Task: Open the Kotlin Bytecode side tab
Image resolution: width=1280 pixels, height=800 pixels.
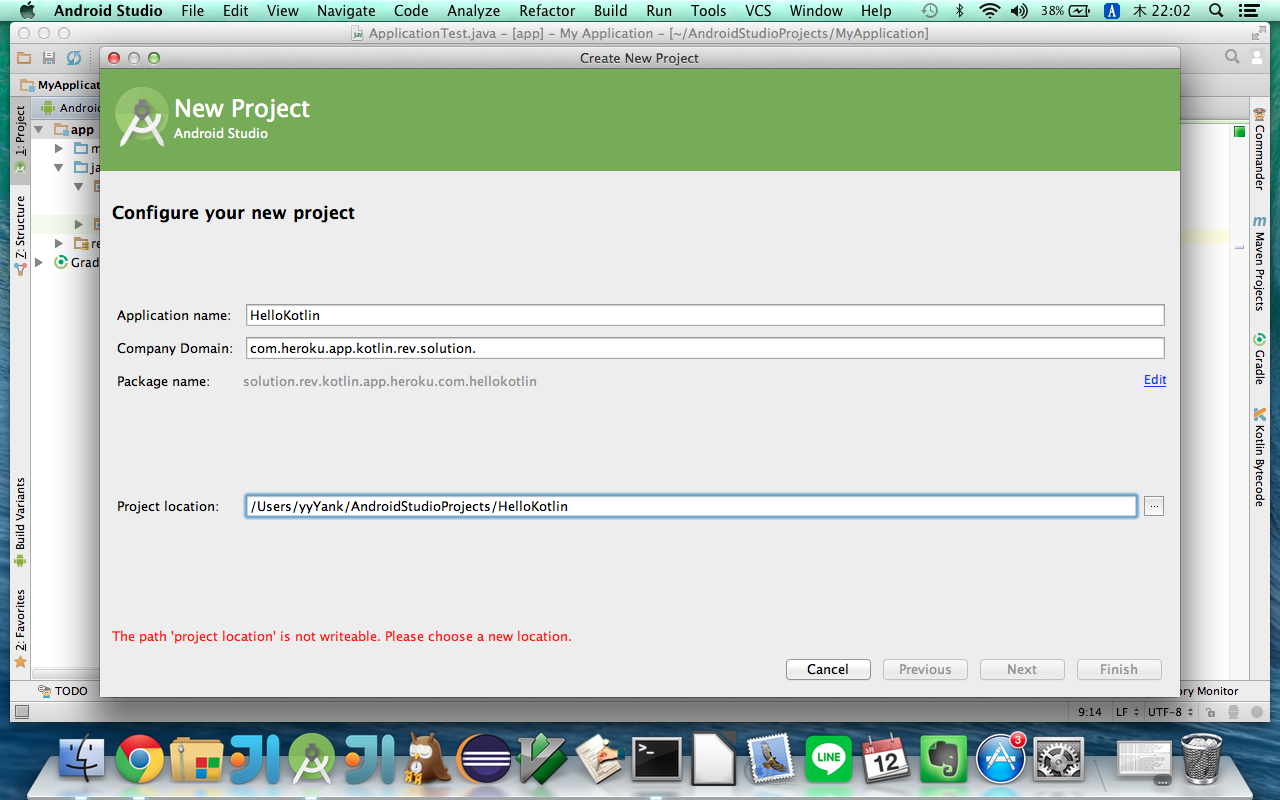Action: click(x=1259, y=456)
